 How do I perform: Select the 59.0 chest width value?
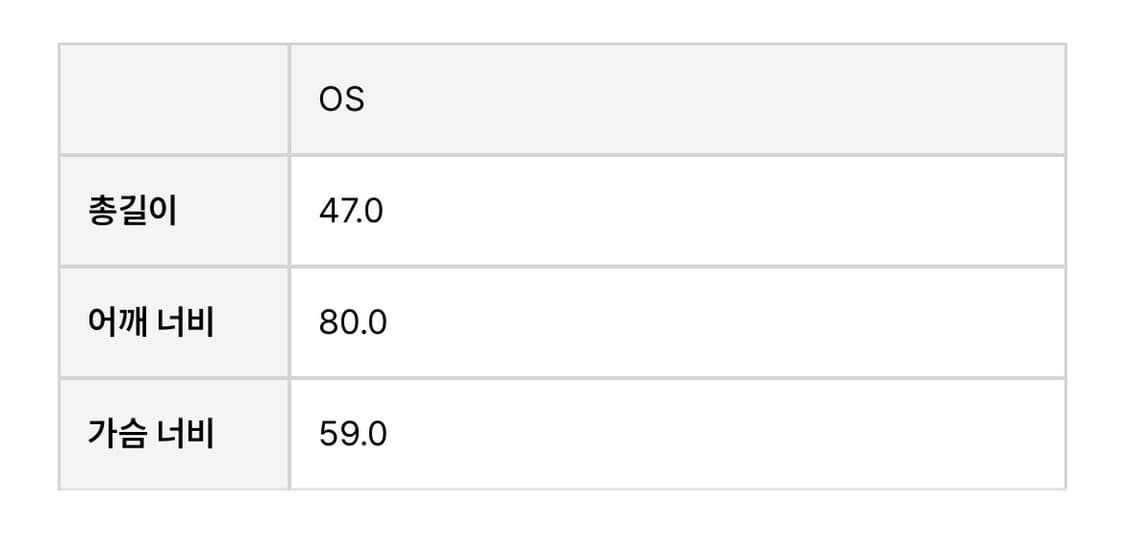coord(352,435)
